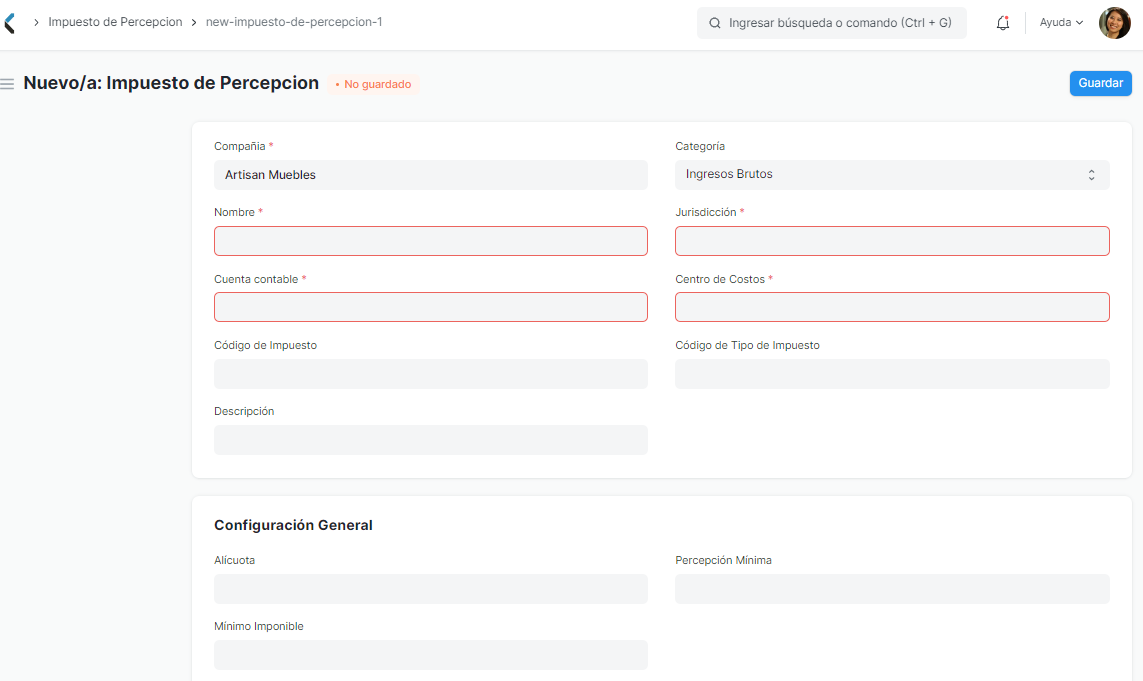Click new-impuesto-de-percepcion-1 breadcrumb

tap(294, 22)
